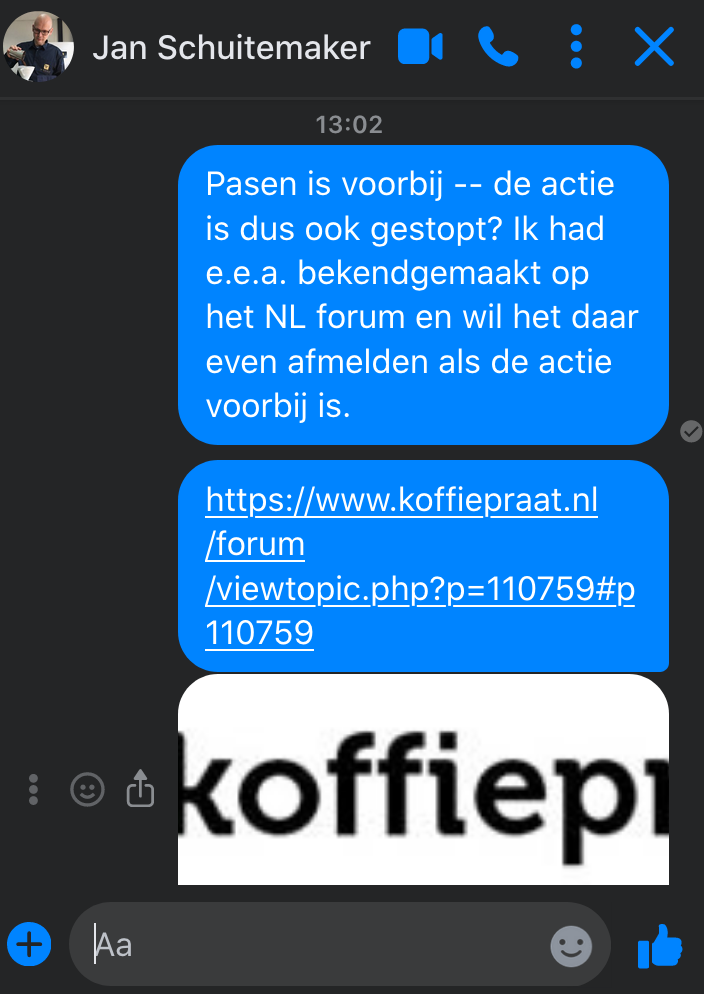Screen dimensions: 704x994
Task: Open Jan Schuitemaker's profile picture
Action: 39,47
